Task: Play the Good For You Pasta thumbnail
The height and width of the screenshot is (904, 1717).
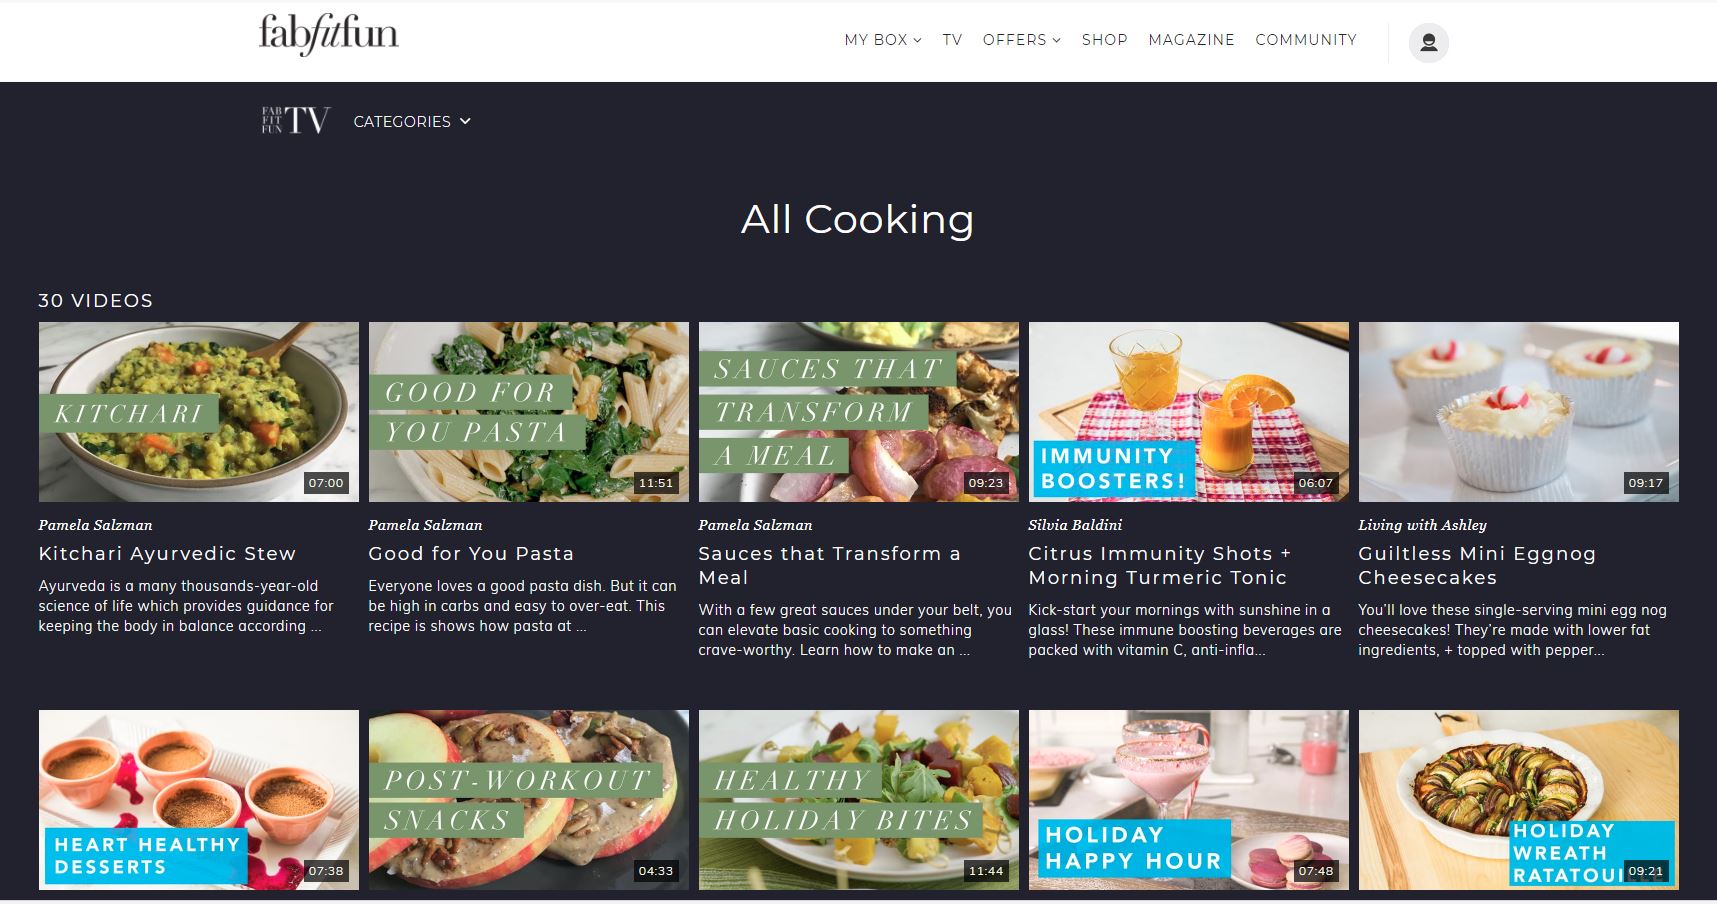Action: pyautogui.click(x=528, y=412)
